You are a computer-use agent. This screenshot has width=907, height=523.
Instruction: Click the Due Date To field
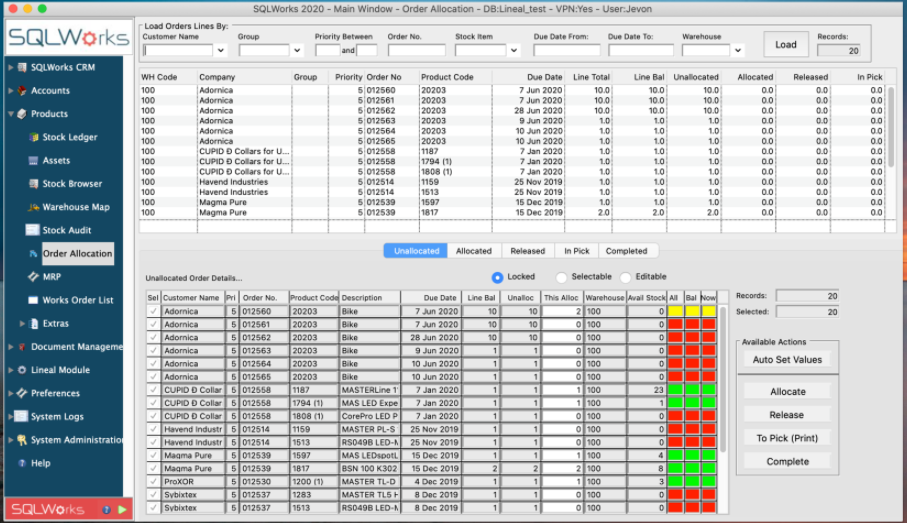click(641, 50)
